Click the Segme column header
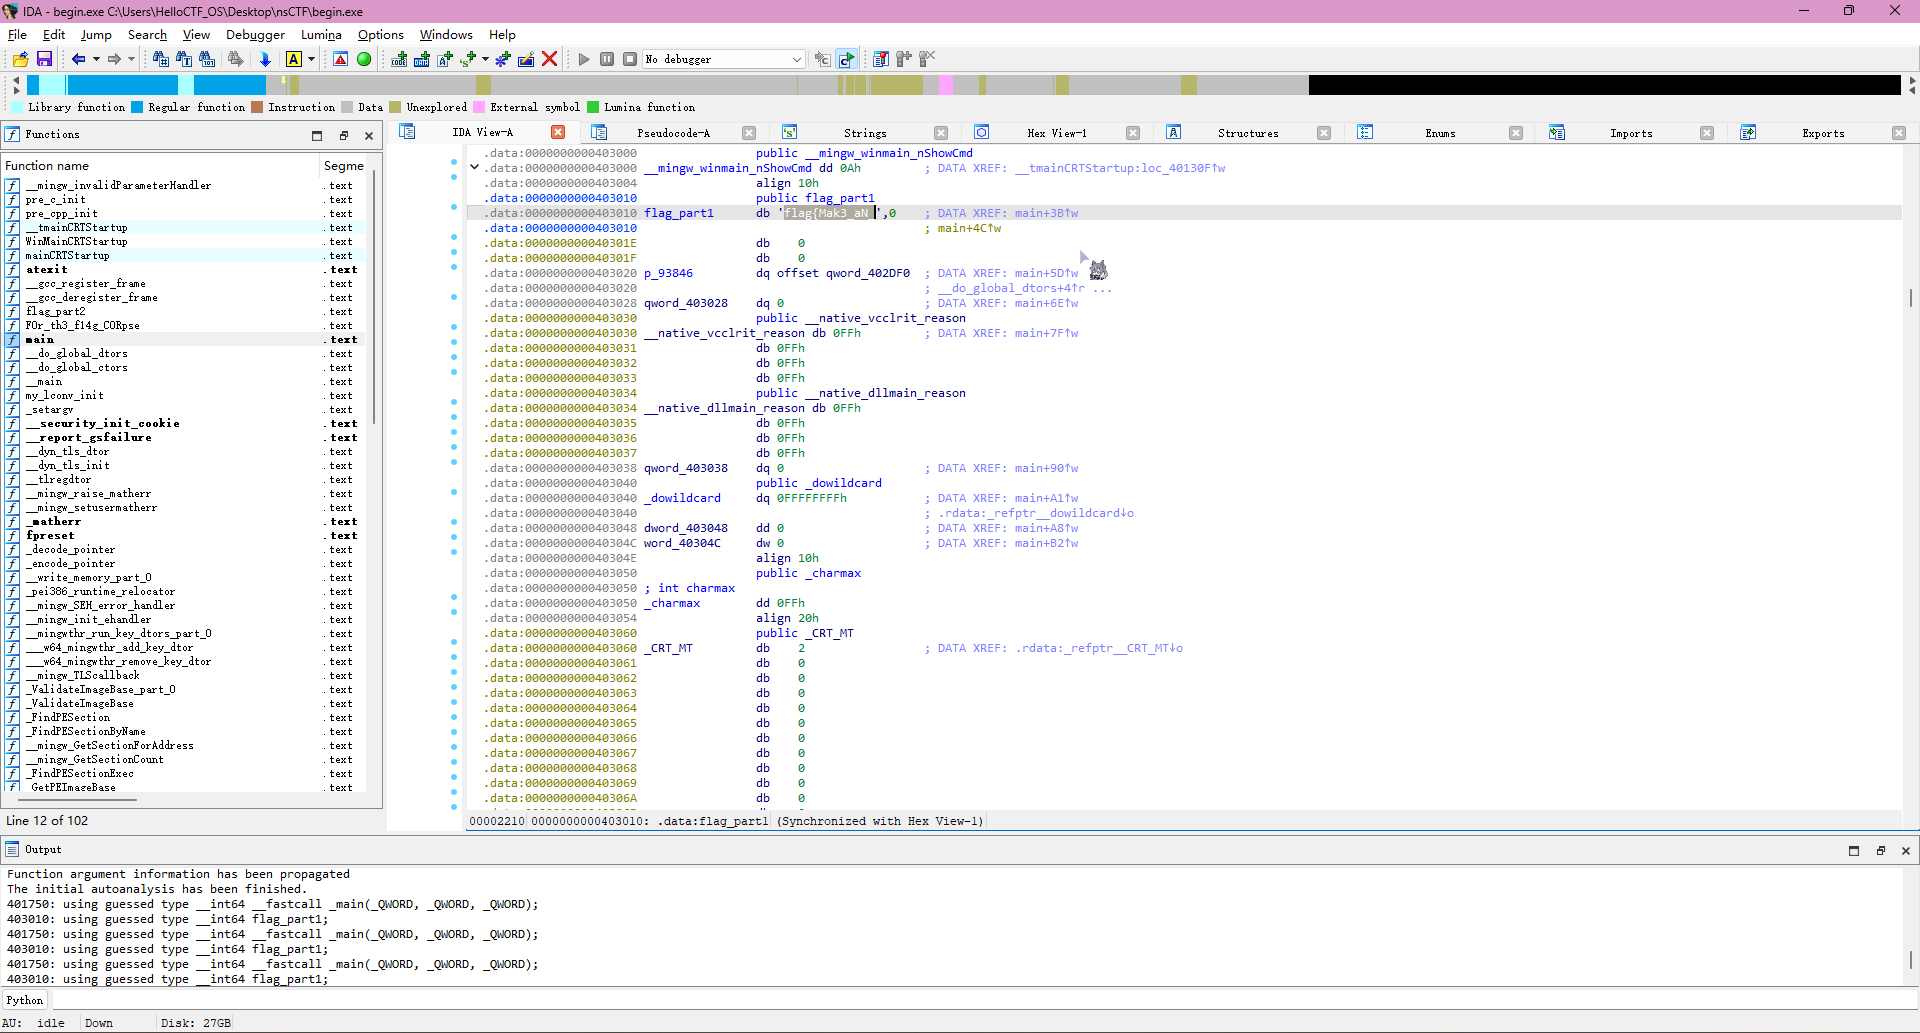 [x=343, y=166]
